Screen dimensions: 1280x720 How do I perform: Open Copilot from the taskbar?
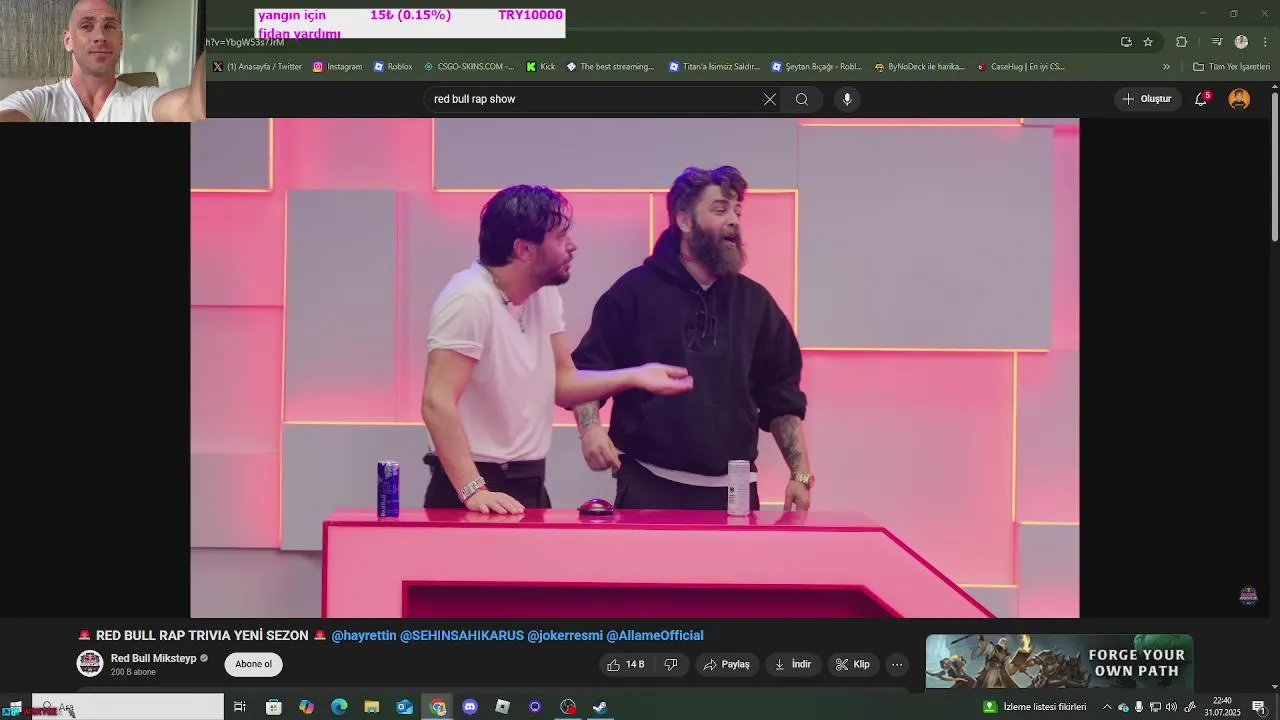[307, 707]
